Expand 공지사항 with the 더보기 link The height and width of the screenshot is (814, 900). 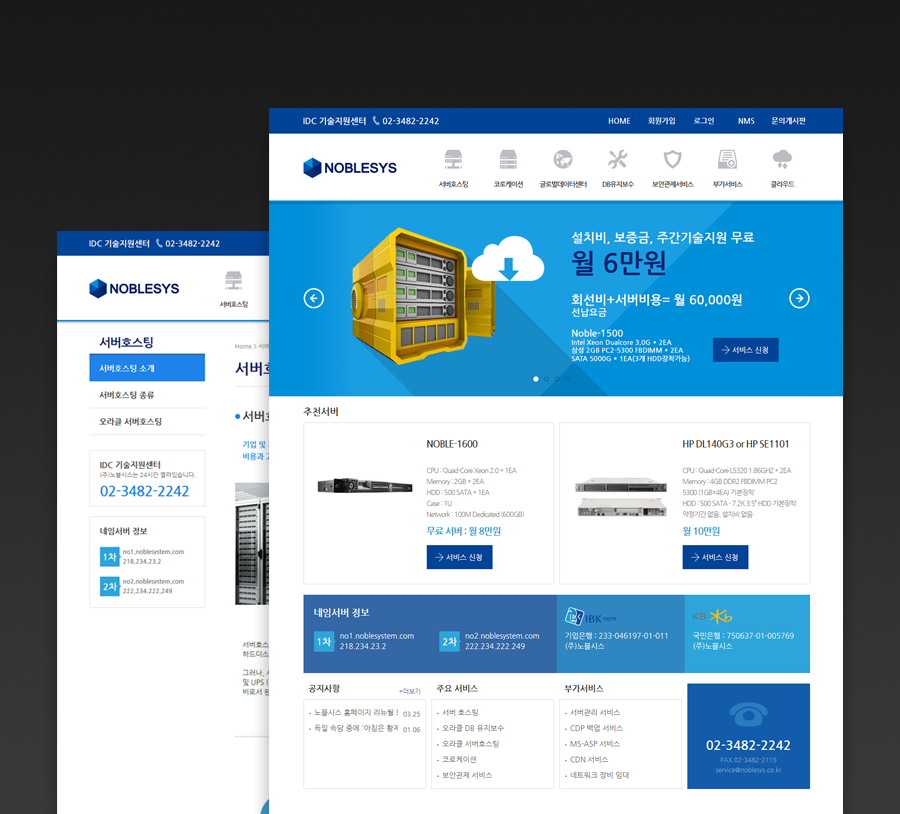(x=410, y=691)
